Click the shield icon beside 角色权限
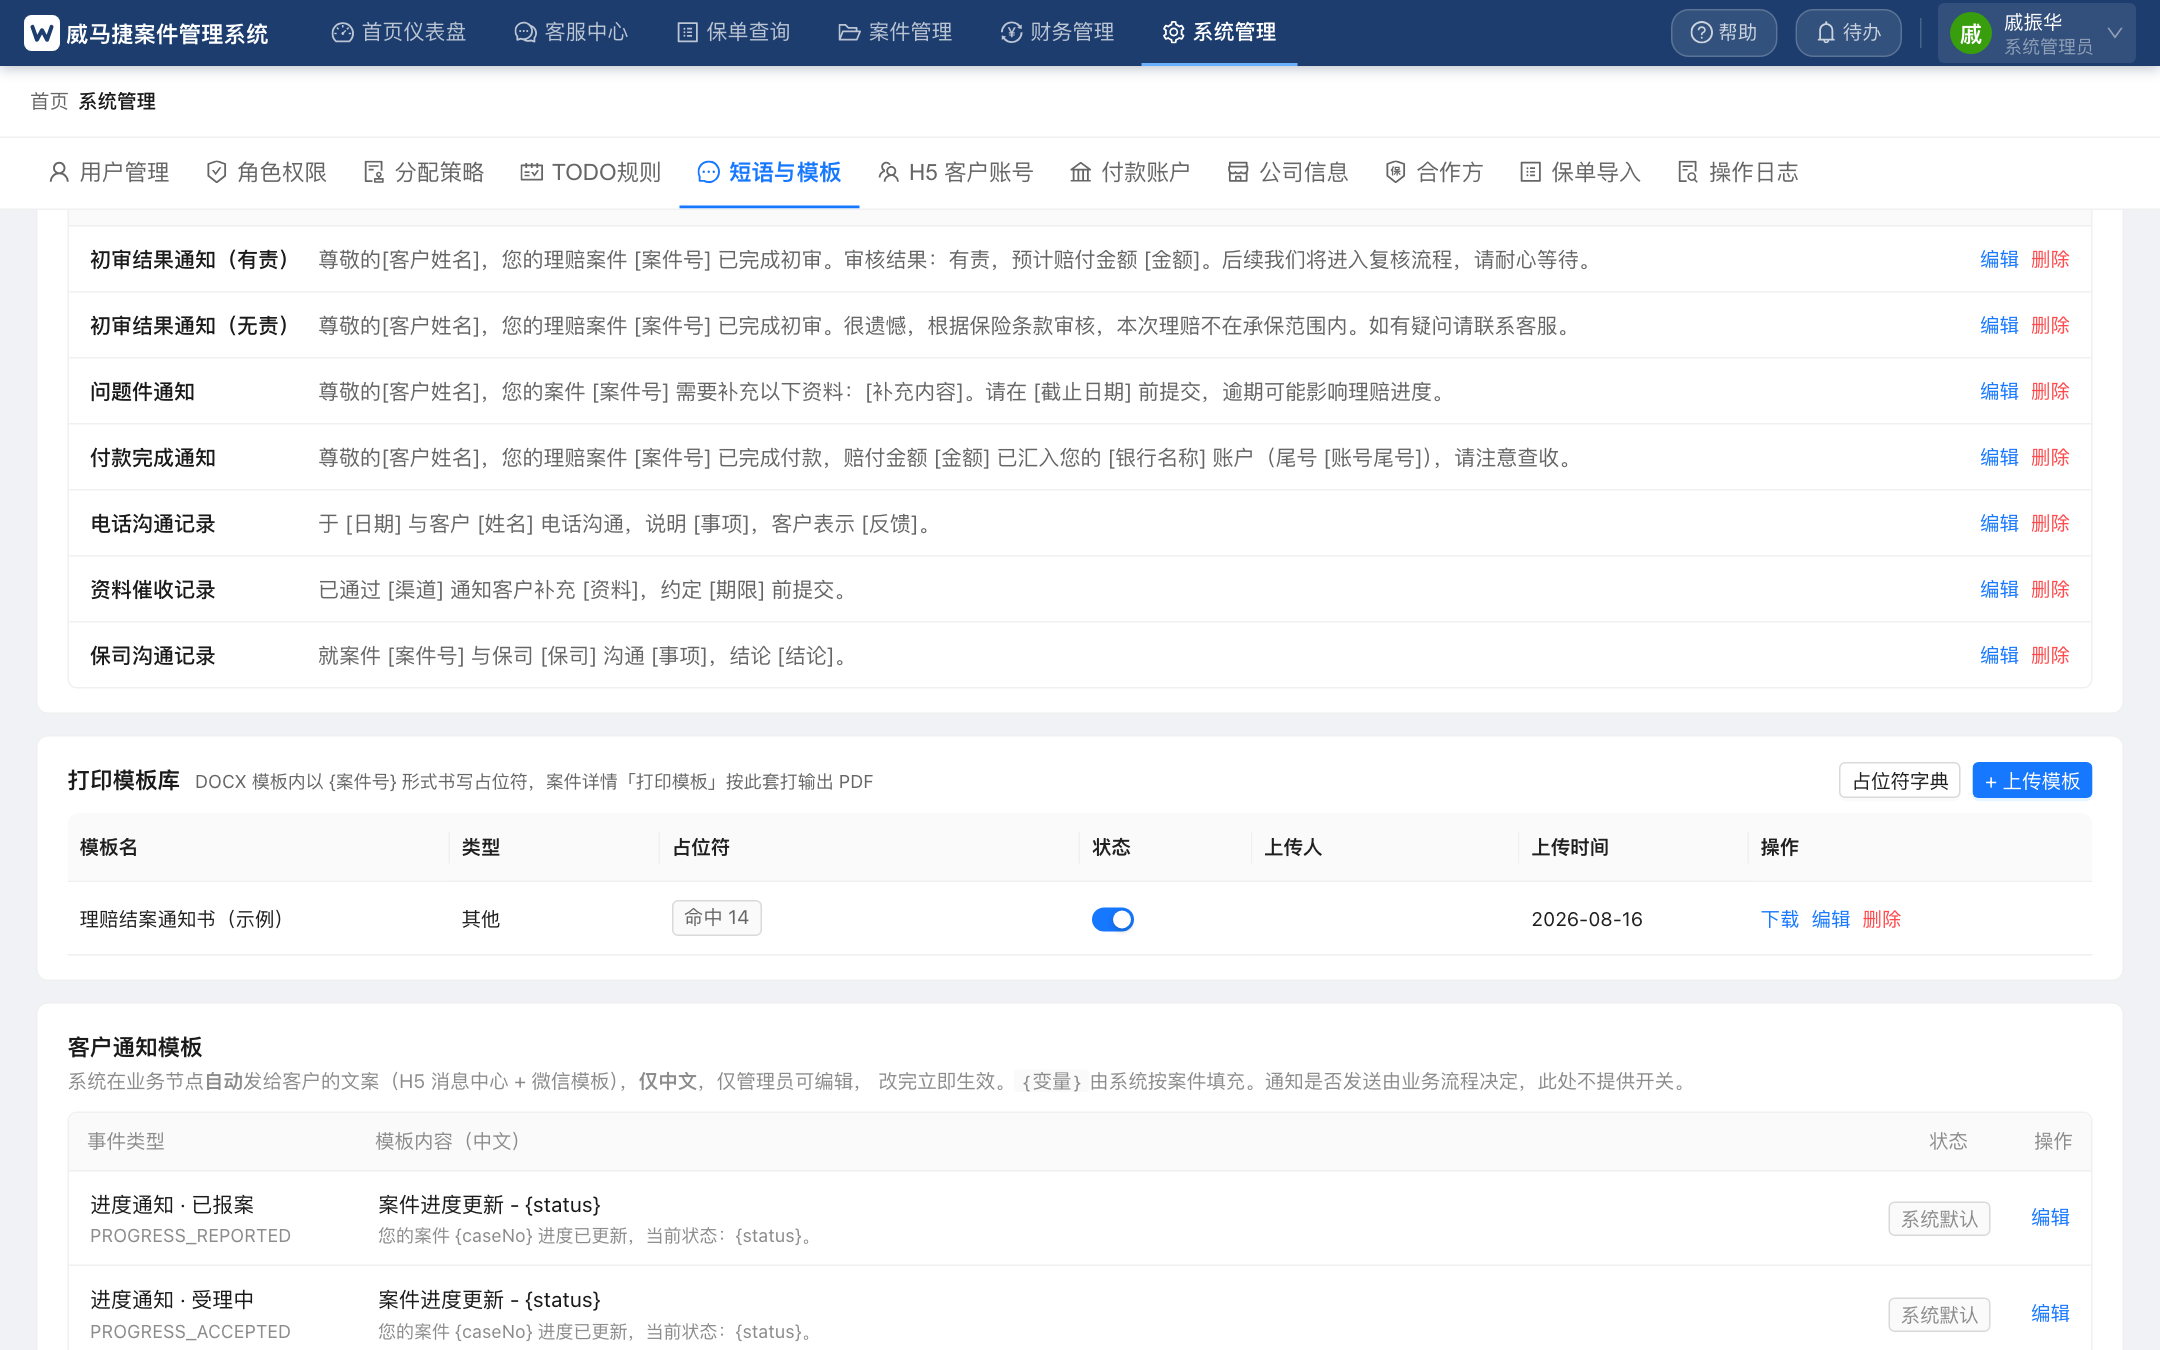 click(216, 172)
